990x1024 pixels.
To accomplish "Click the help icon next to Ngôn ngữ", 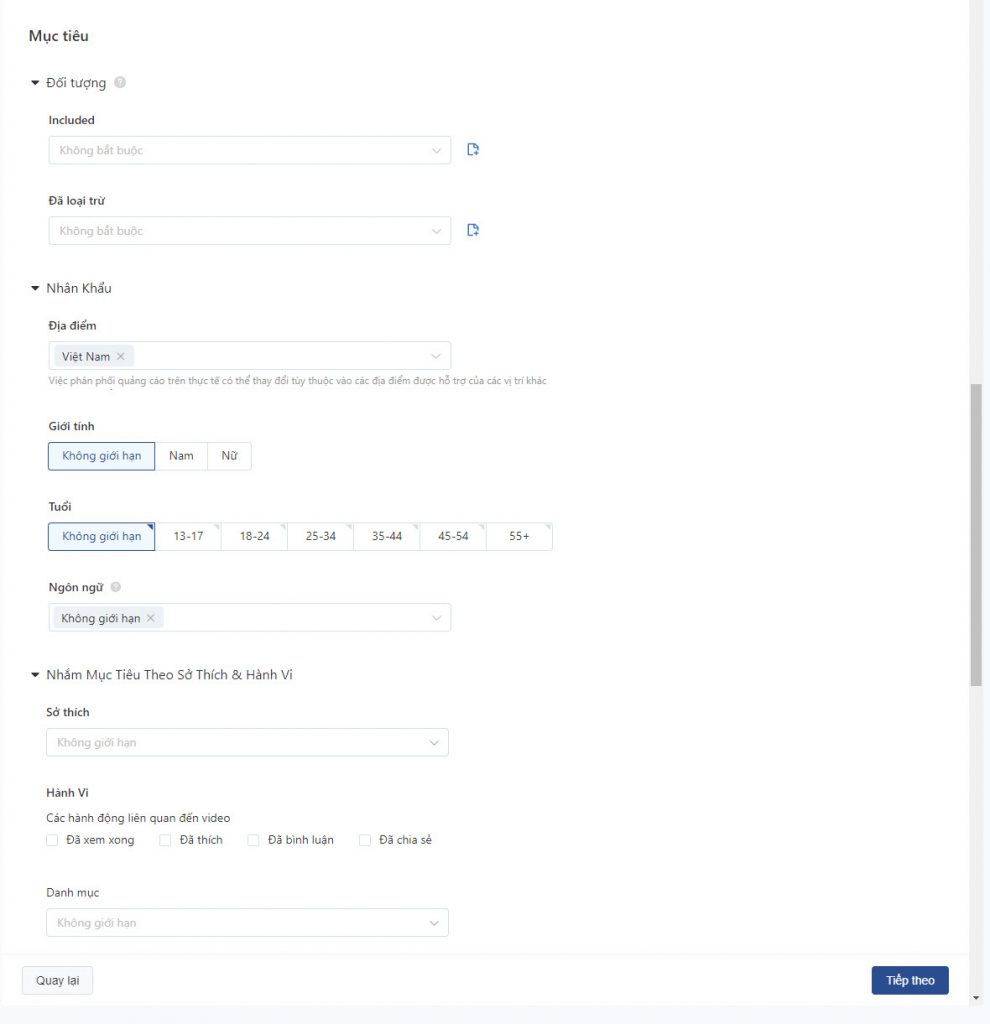I will (x=116, y=586).
